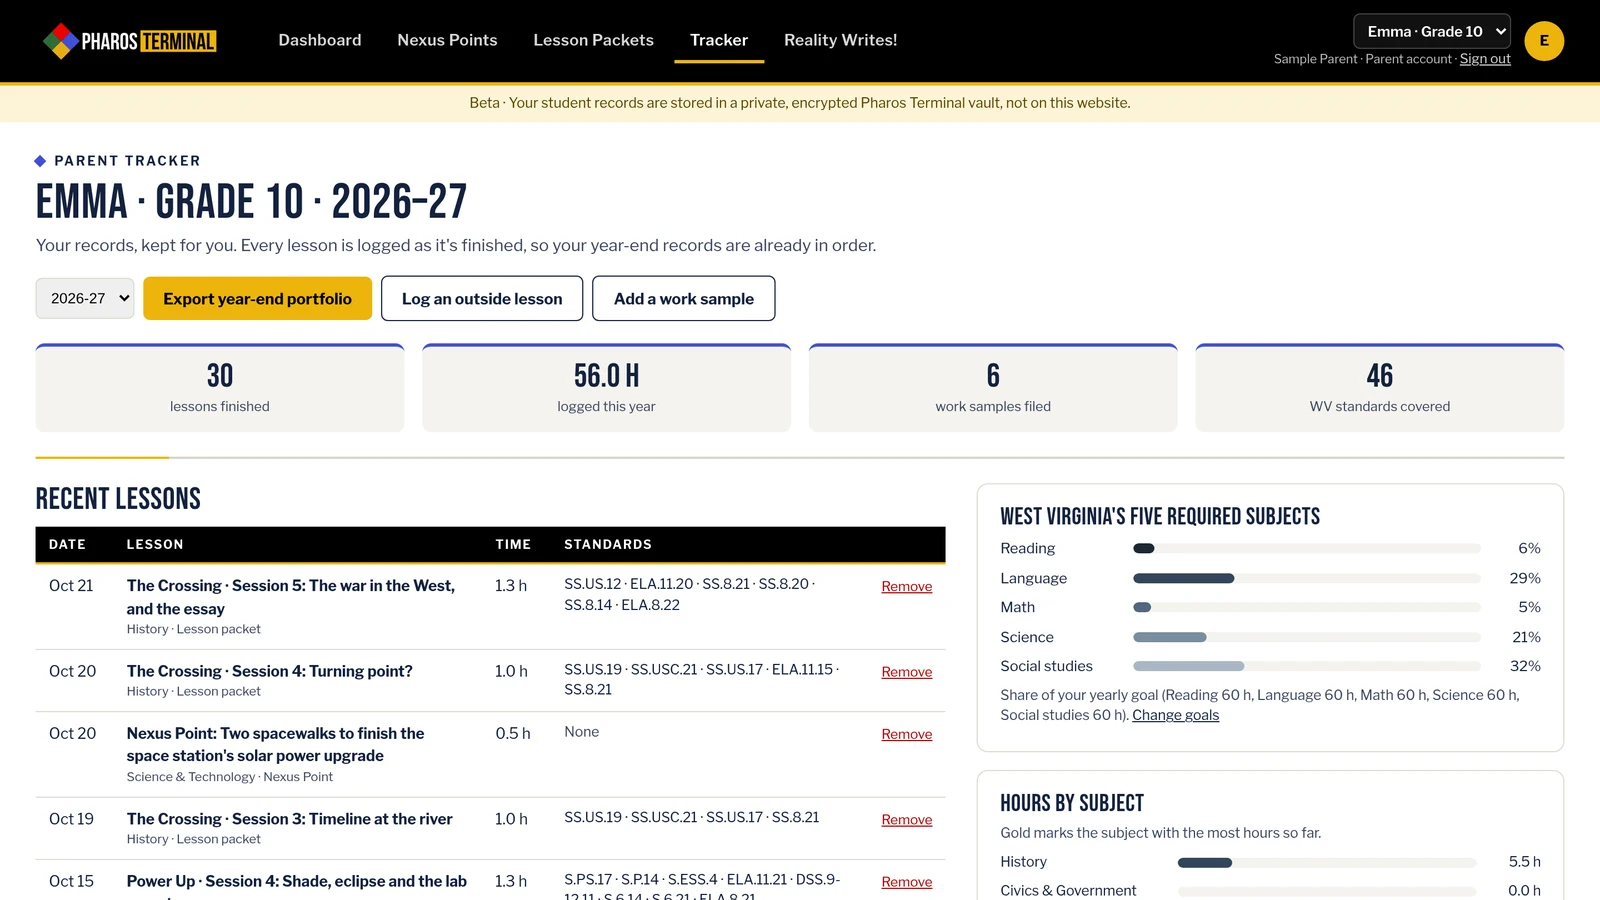This screenshot has height=900, width=1600.
Task: Open the round E avatar menu
Action: coord(1544,41)
